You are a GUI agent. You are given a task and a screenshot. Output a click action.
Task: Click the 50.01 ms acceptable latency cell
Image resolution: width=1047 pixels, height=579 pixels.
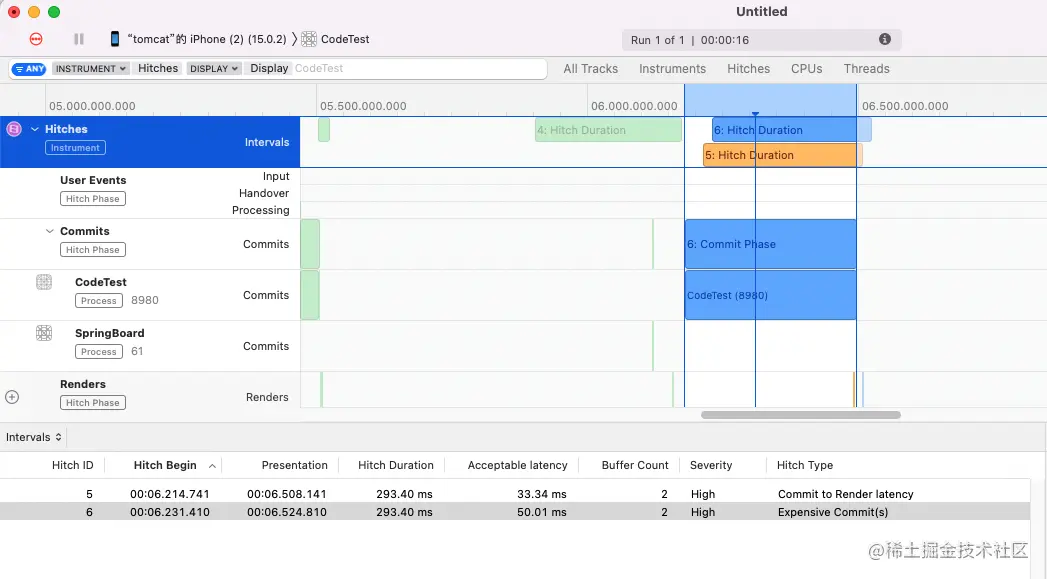point(542,512)
